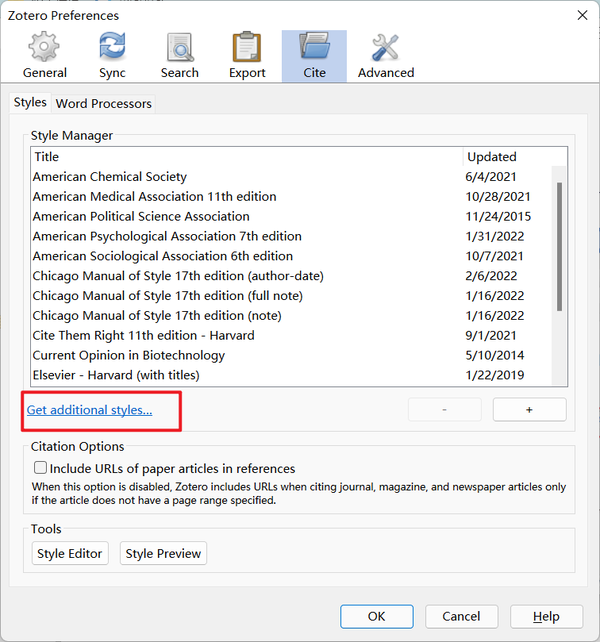This screenshot has height=642, width=600.
Task: Open the Style Editor
Action: (70, 553)
